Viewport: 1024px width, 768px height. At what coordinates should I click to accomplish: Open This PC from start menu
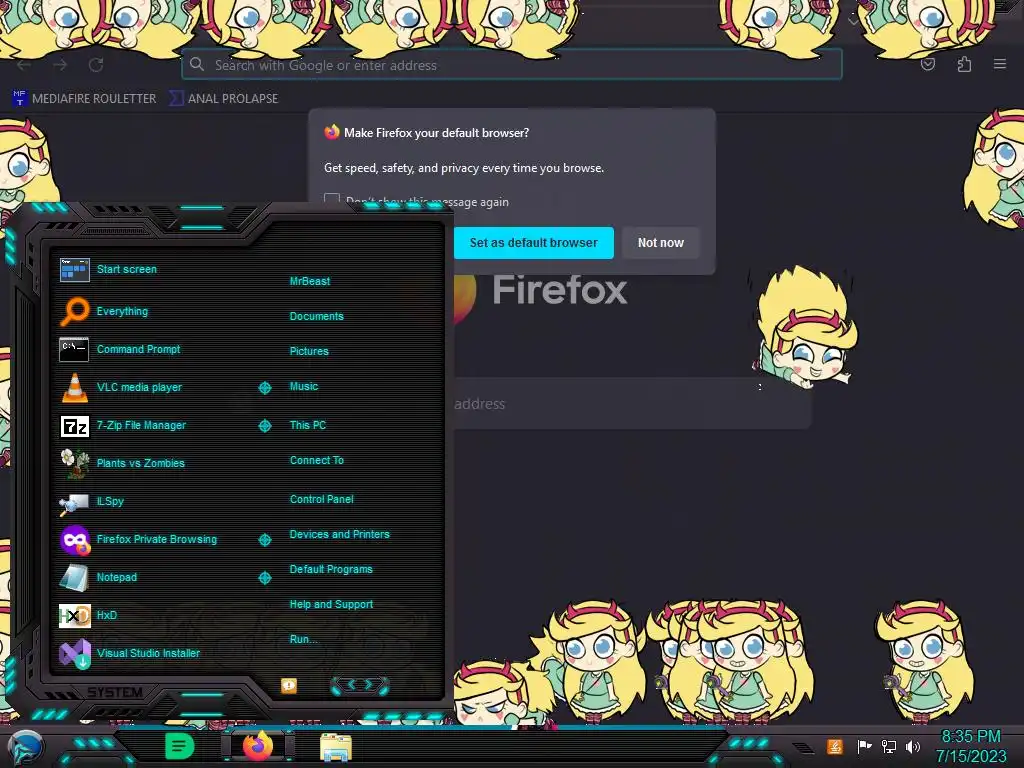[308, 425]
